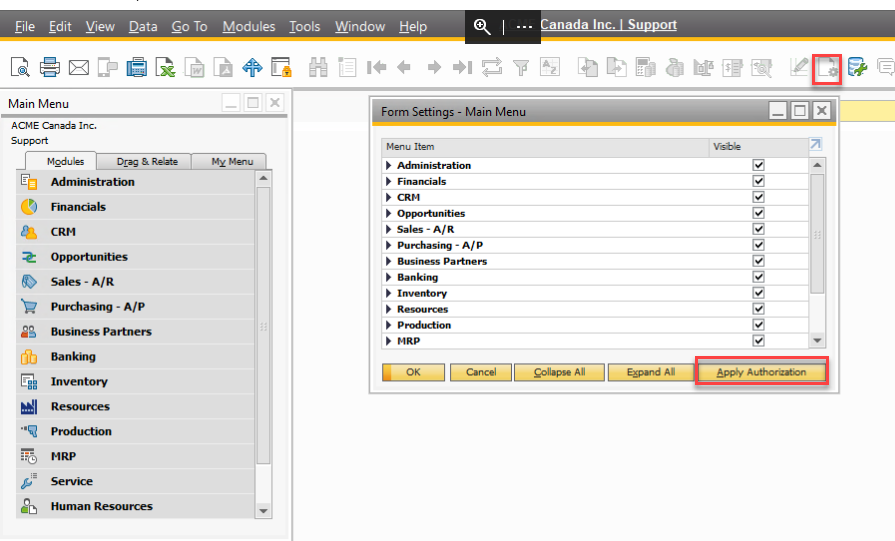Expand Opportunities in Form Settings list

[x=389, y=213]
